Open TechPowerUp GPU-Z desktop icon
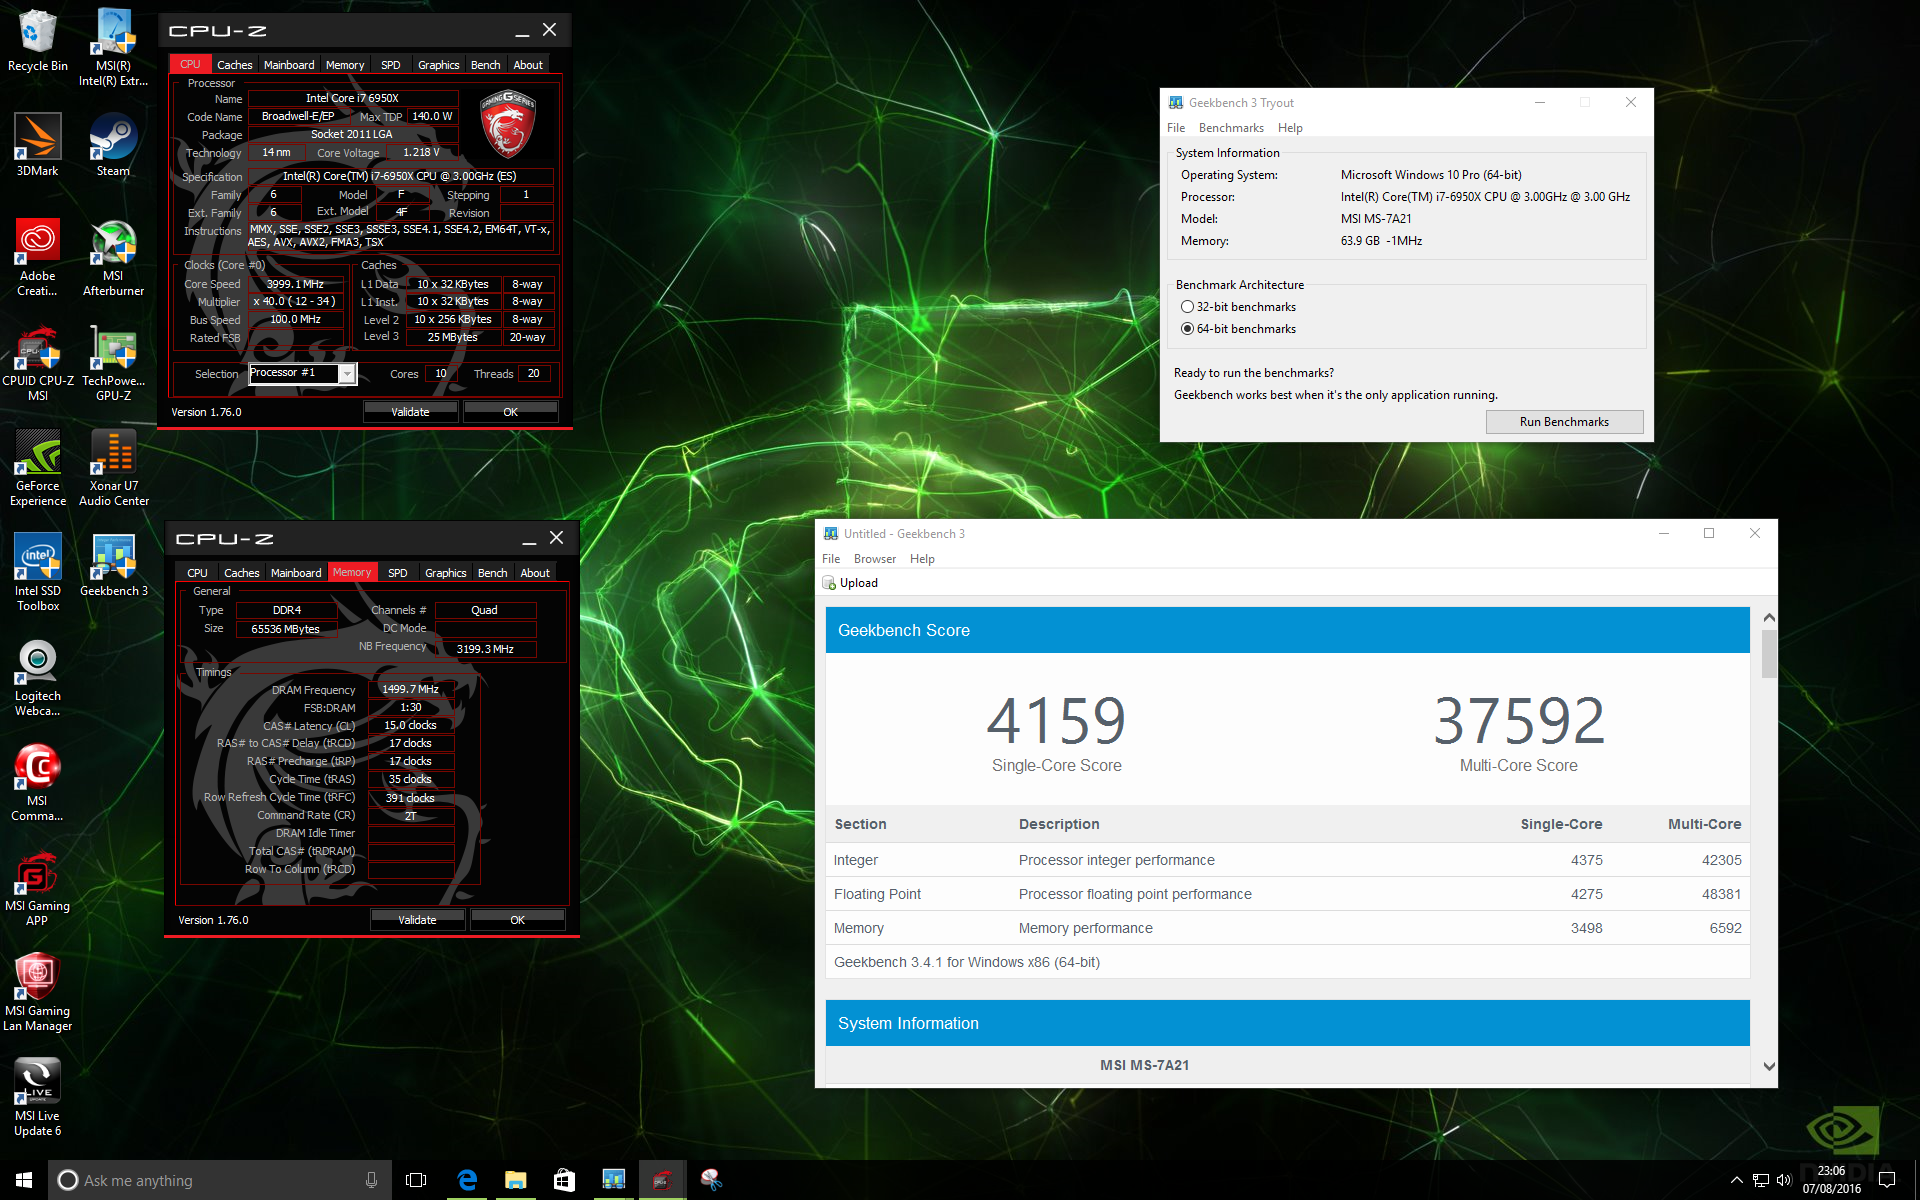This screenshot has width=1920, height=1200. 113,362
